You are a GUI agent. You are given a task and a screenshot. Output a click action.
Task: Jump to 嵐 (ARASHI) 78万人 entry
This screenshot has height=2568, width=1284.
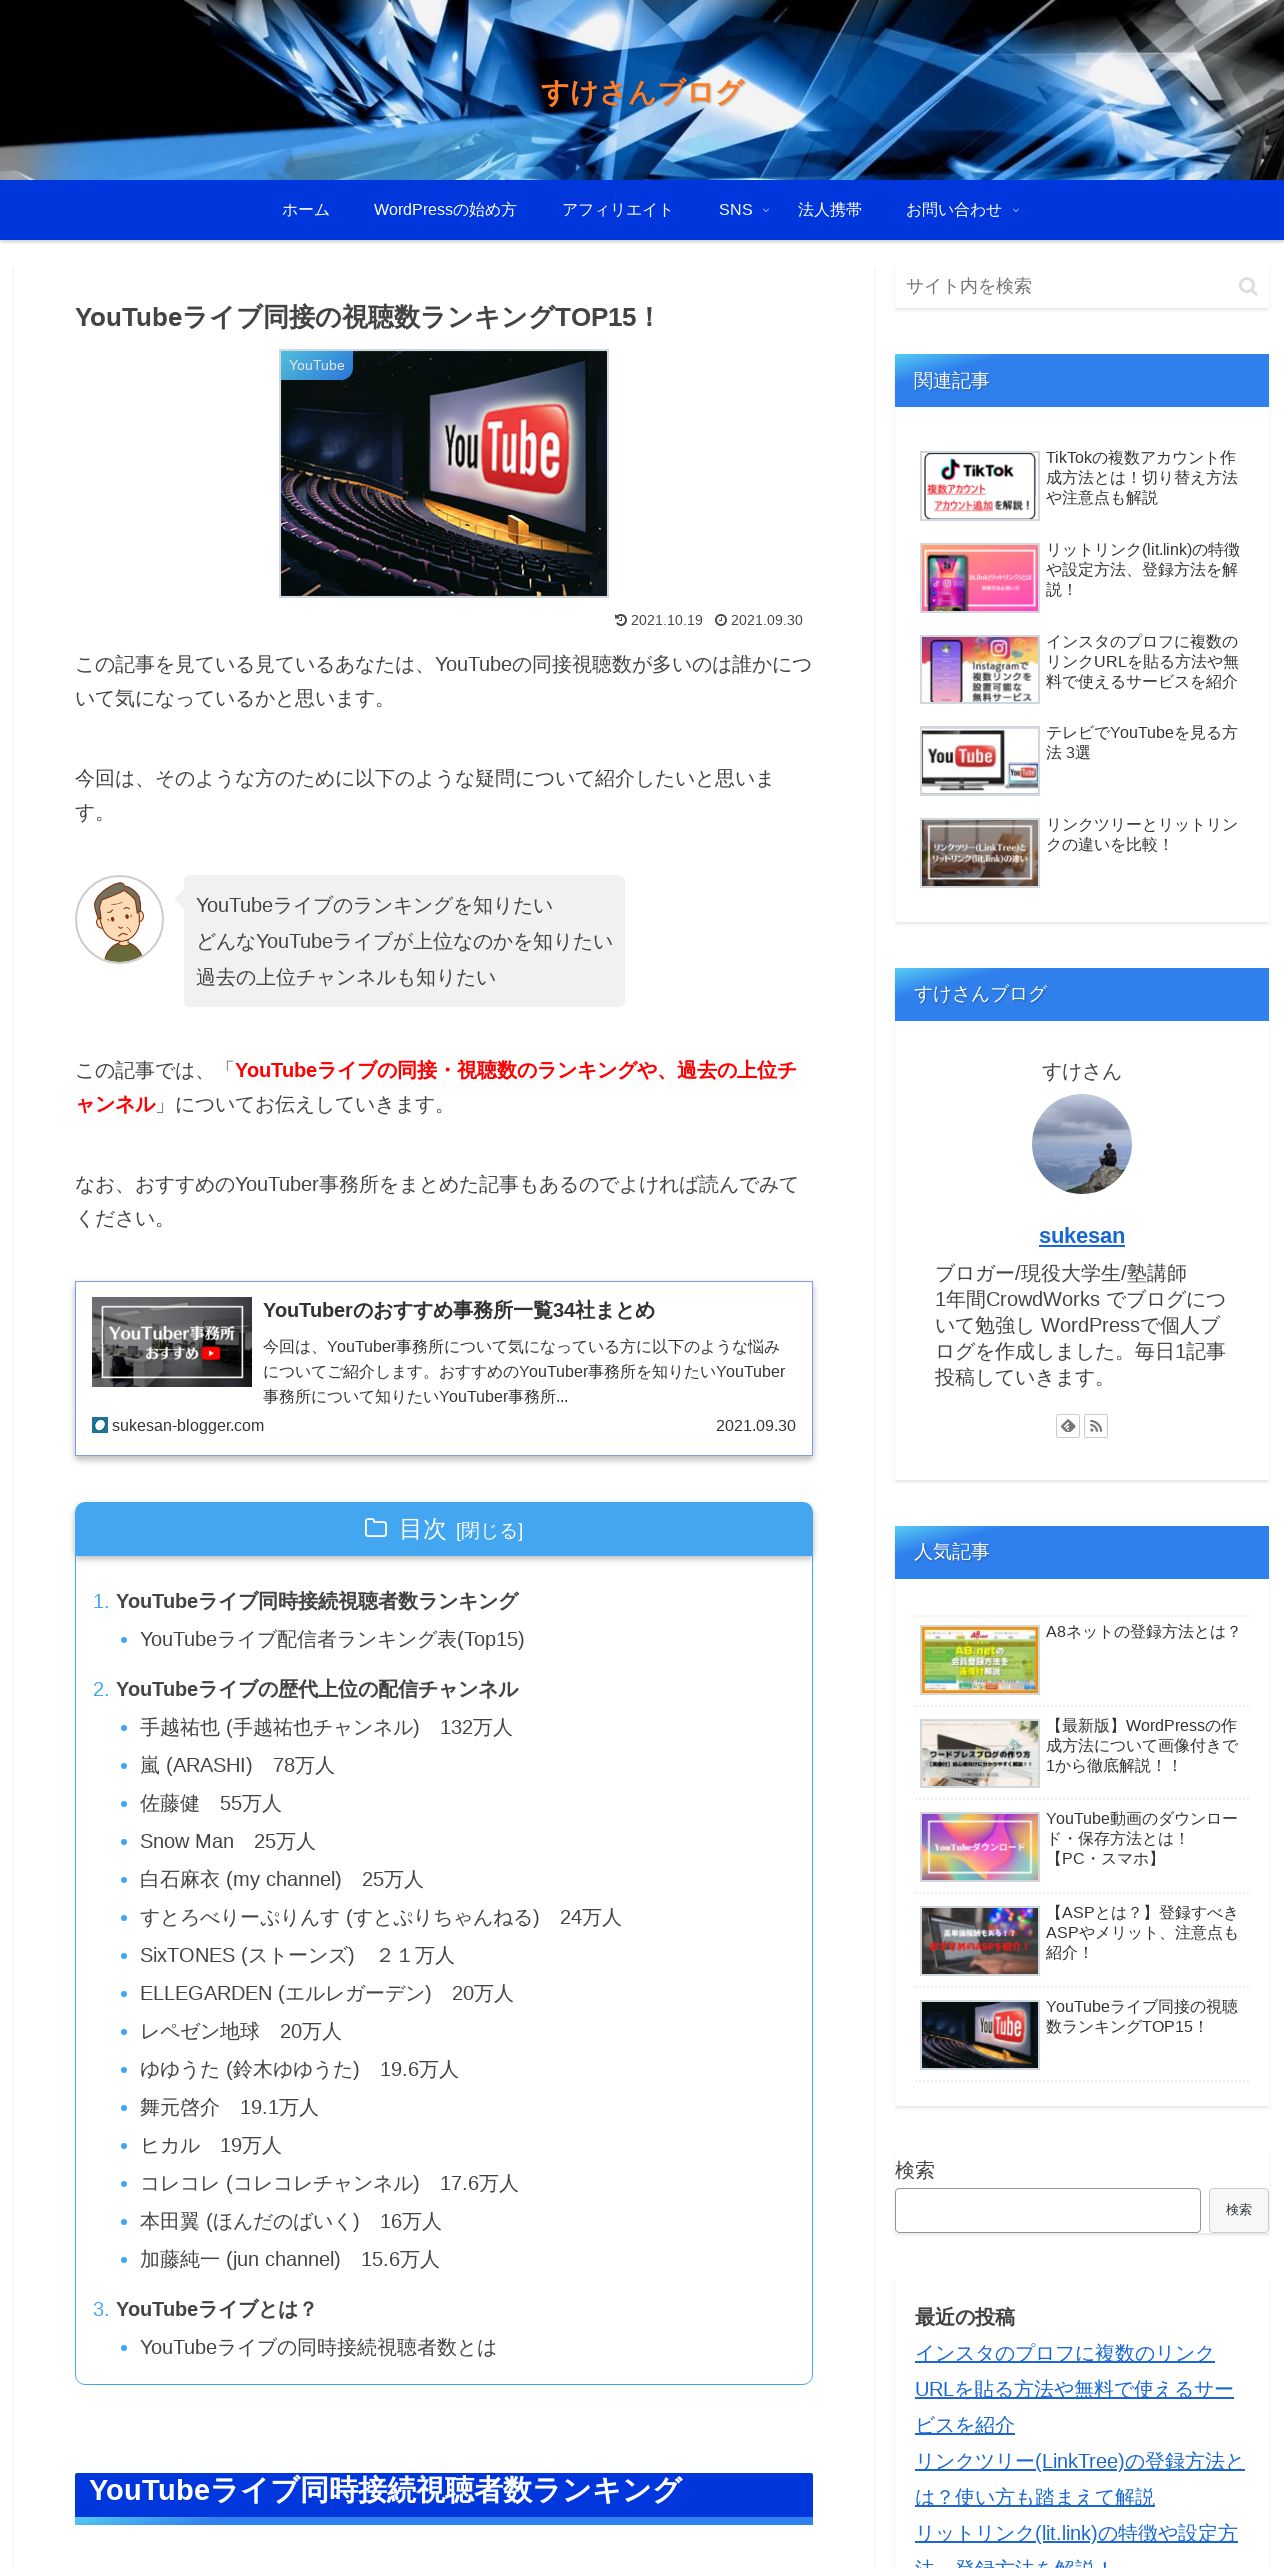pyautogui.click(x=237, y=1765)
